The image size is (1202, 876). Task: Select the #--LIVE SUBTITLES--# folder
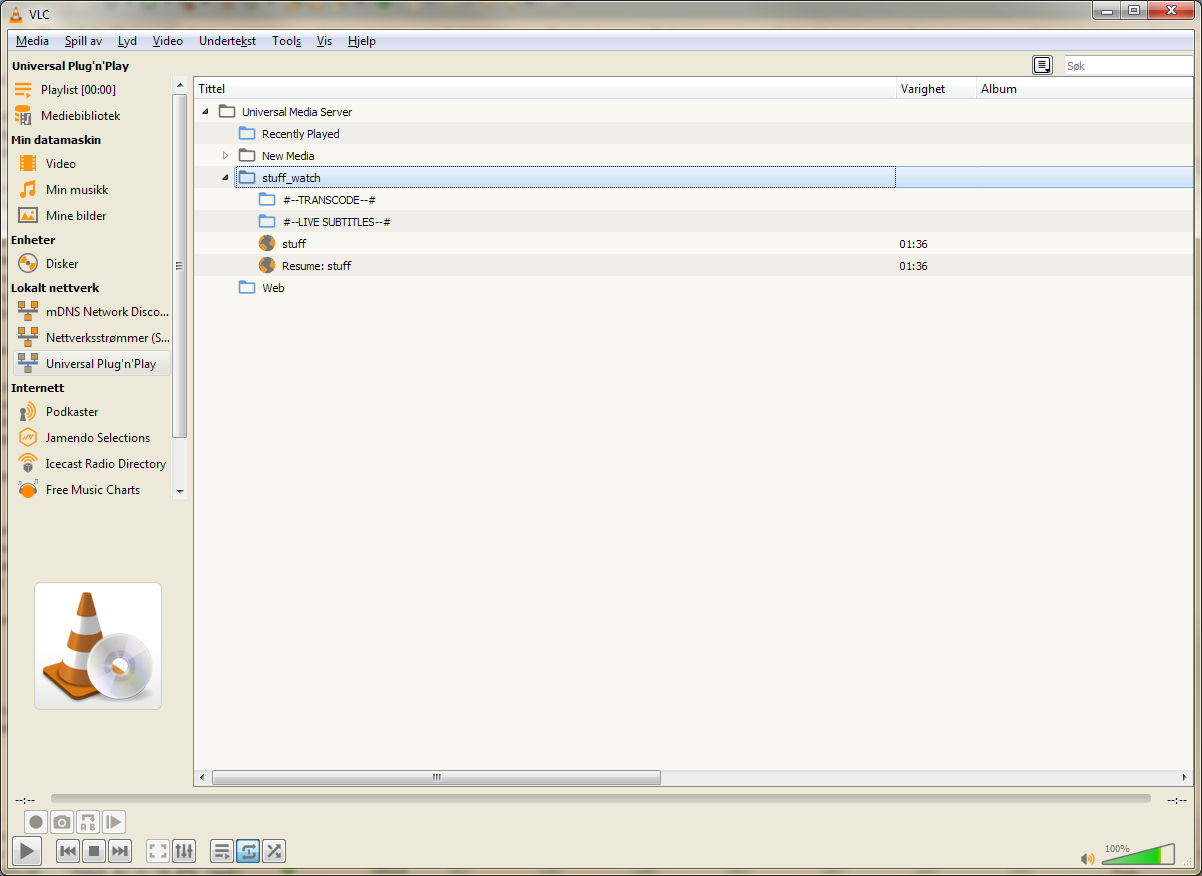point(336,222)
